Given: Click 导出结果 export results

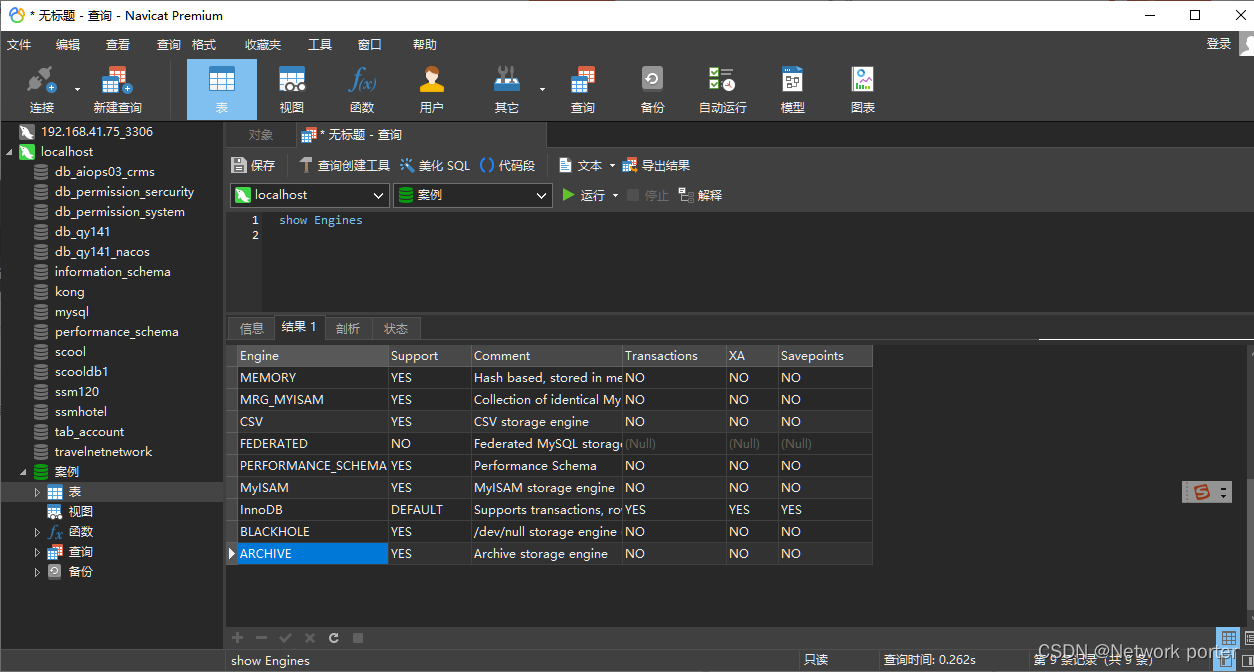Looking at the screenshot, I should (x=656, y=165).
